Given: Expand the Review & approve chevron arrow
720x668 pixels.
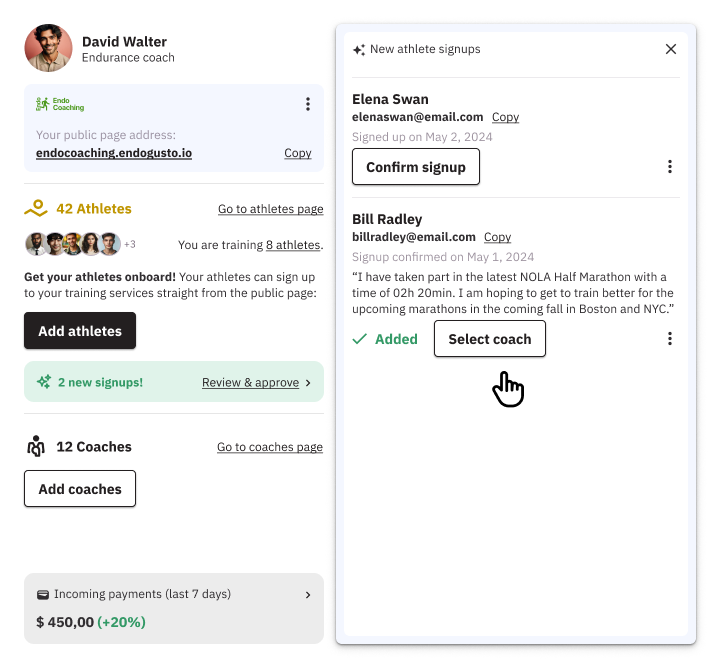Looking at the screenshot, I should 308,383.
